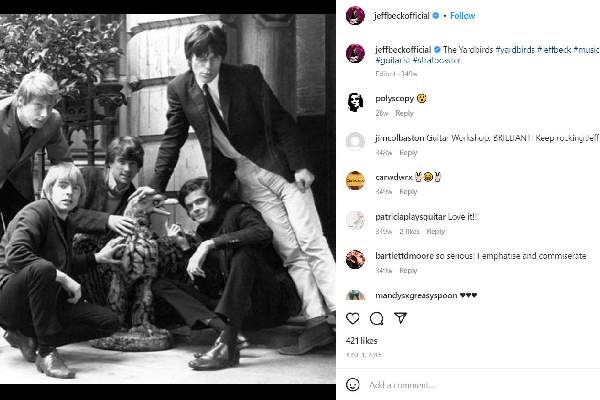Follow jeffbeckofficial

[462, 16]
